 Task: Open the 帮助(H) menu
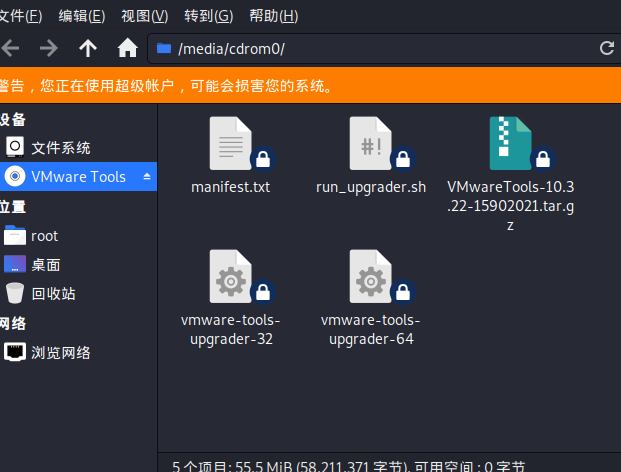pyautogui.click(x=274, y=16)
